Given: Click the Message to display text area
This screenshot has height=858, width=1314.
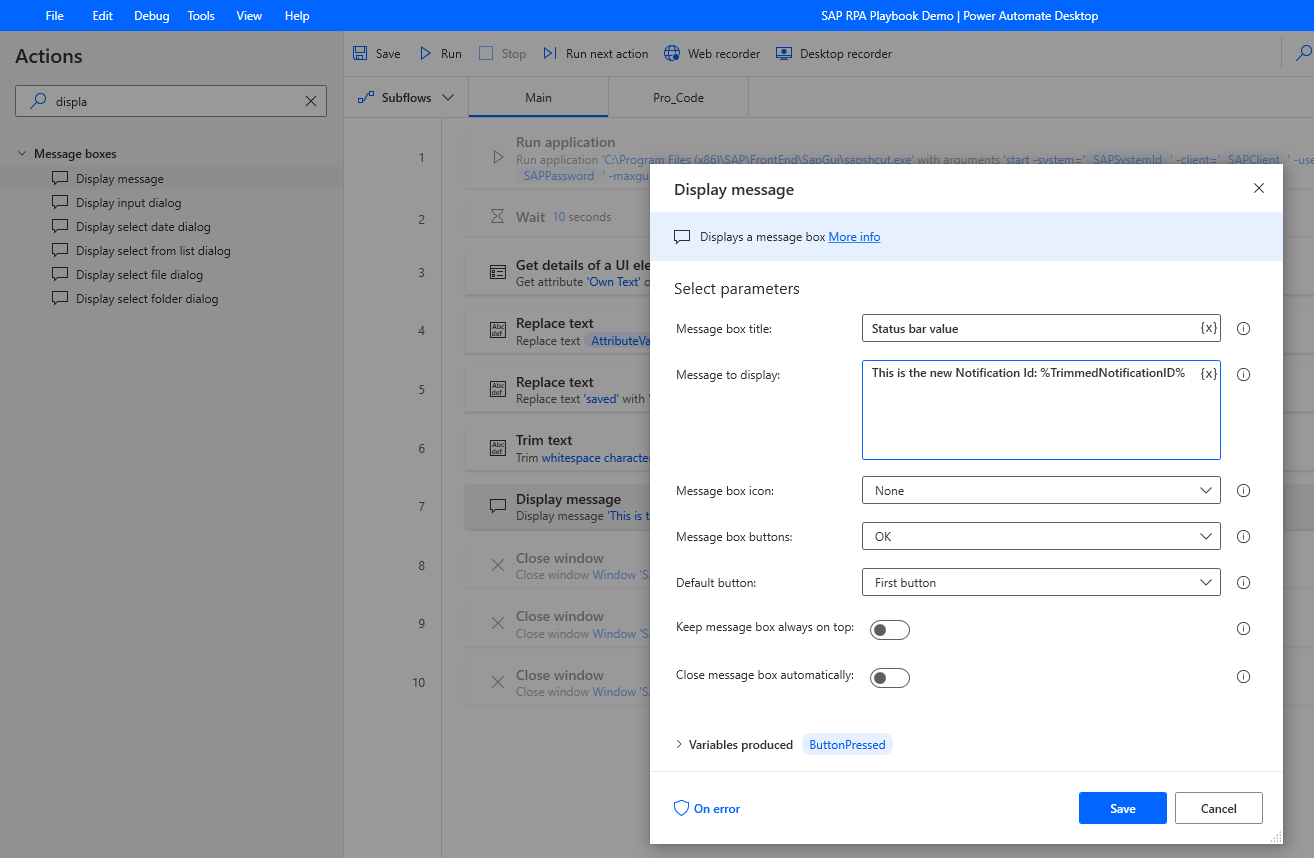Looking at the screenshot, I should (x=1041, y=410).
